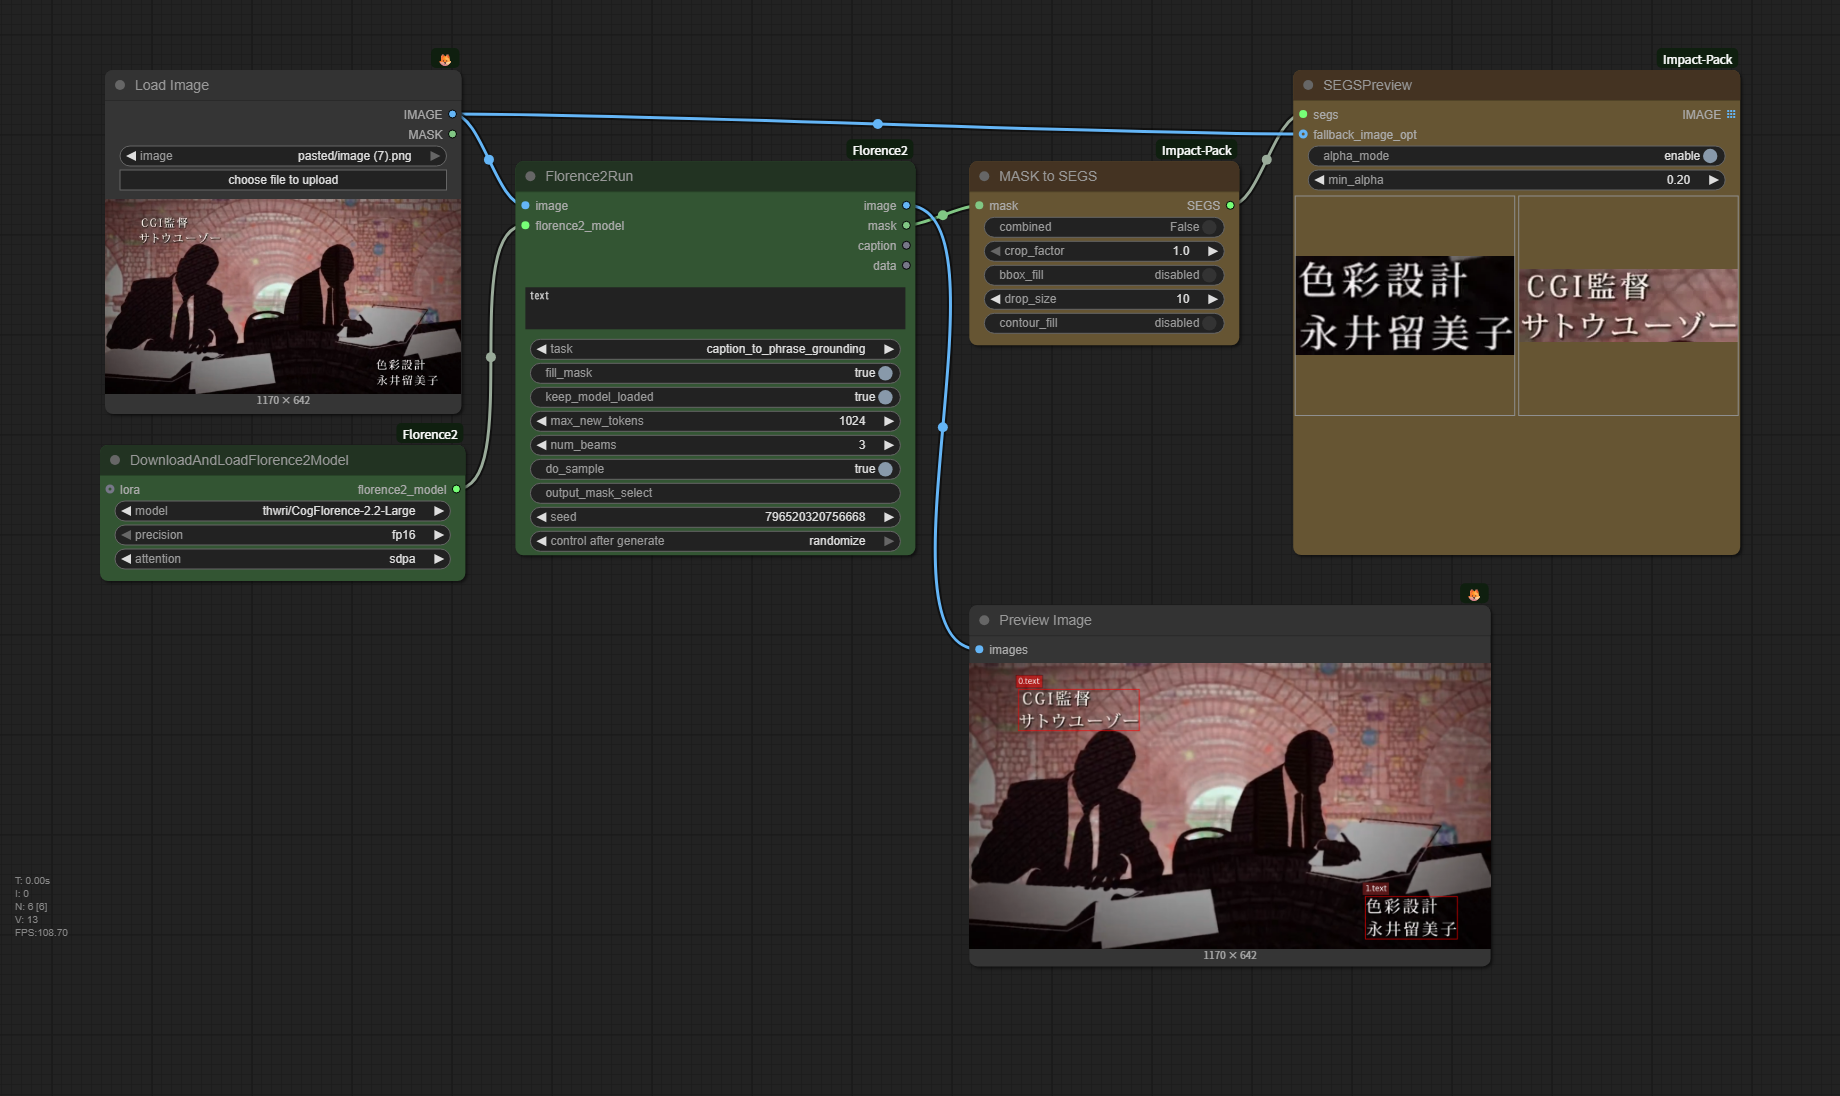Toggle fill_mask in Florence2Run
Viewport: 1840px width, 1096px height.
point(715,373)
